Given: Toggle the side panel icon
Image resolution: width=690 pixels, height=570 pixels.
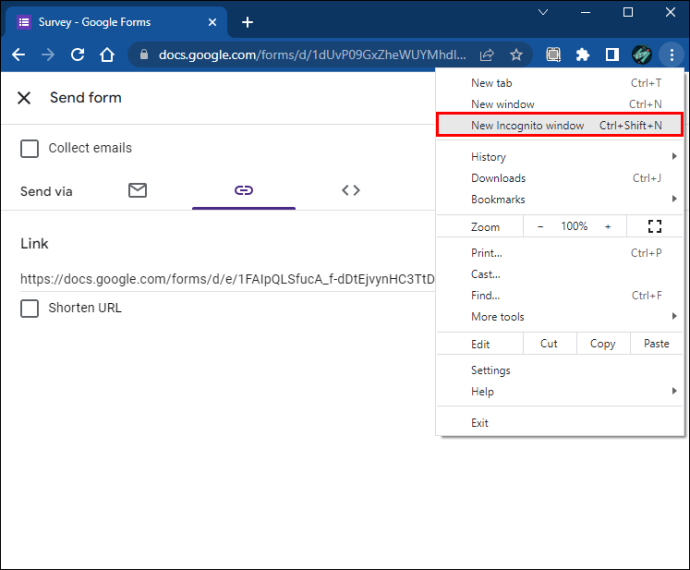Looking at the screenshot, I should coord(612,55).
